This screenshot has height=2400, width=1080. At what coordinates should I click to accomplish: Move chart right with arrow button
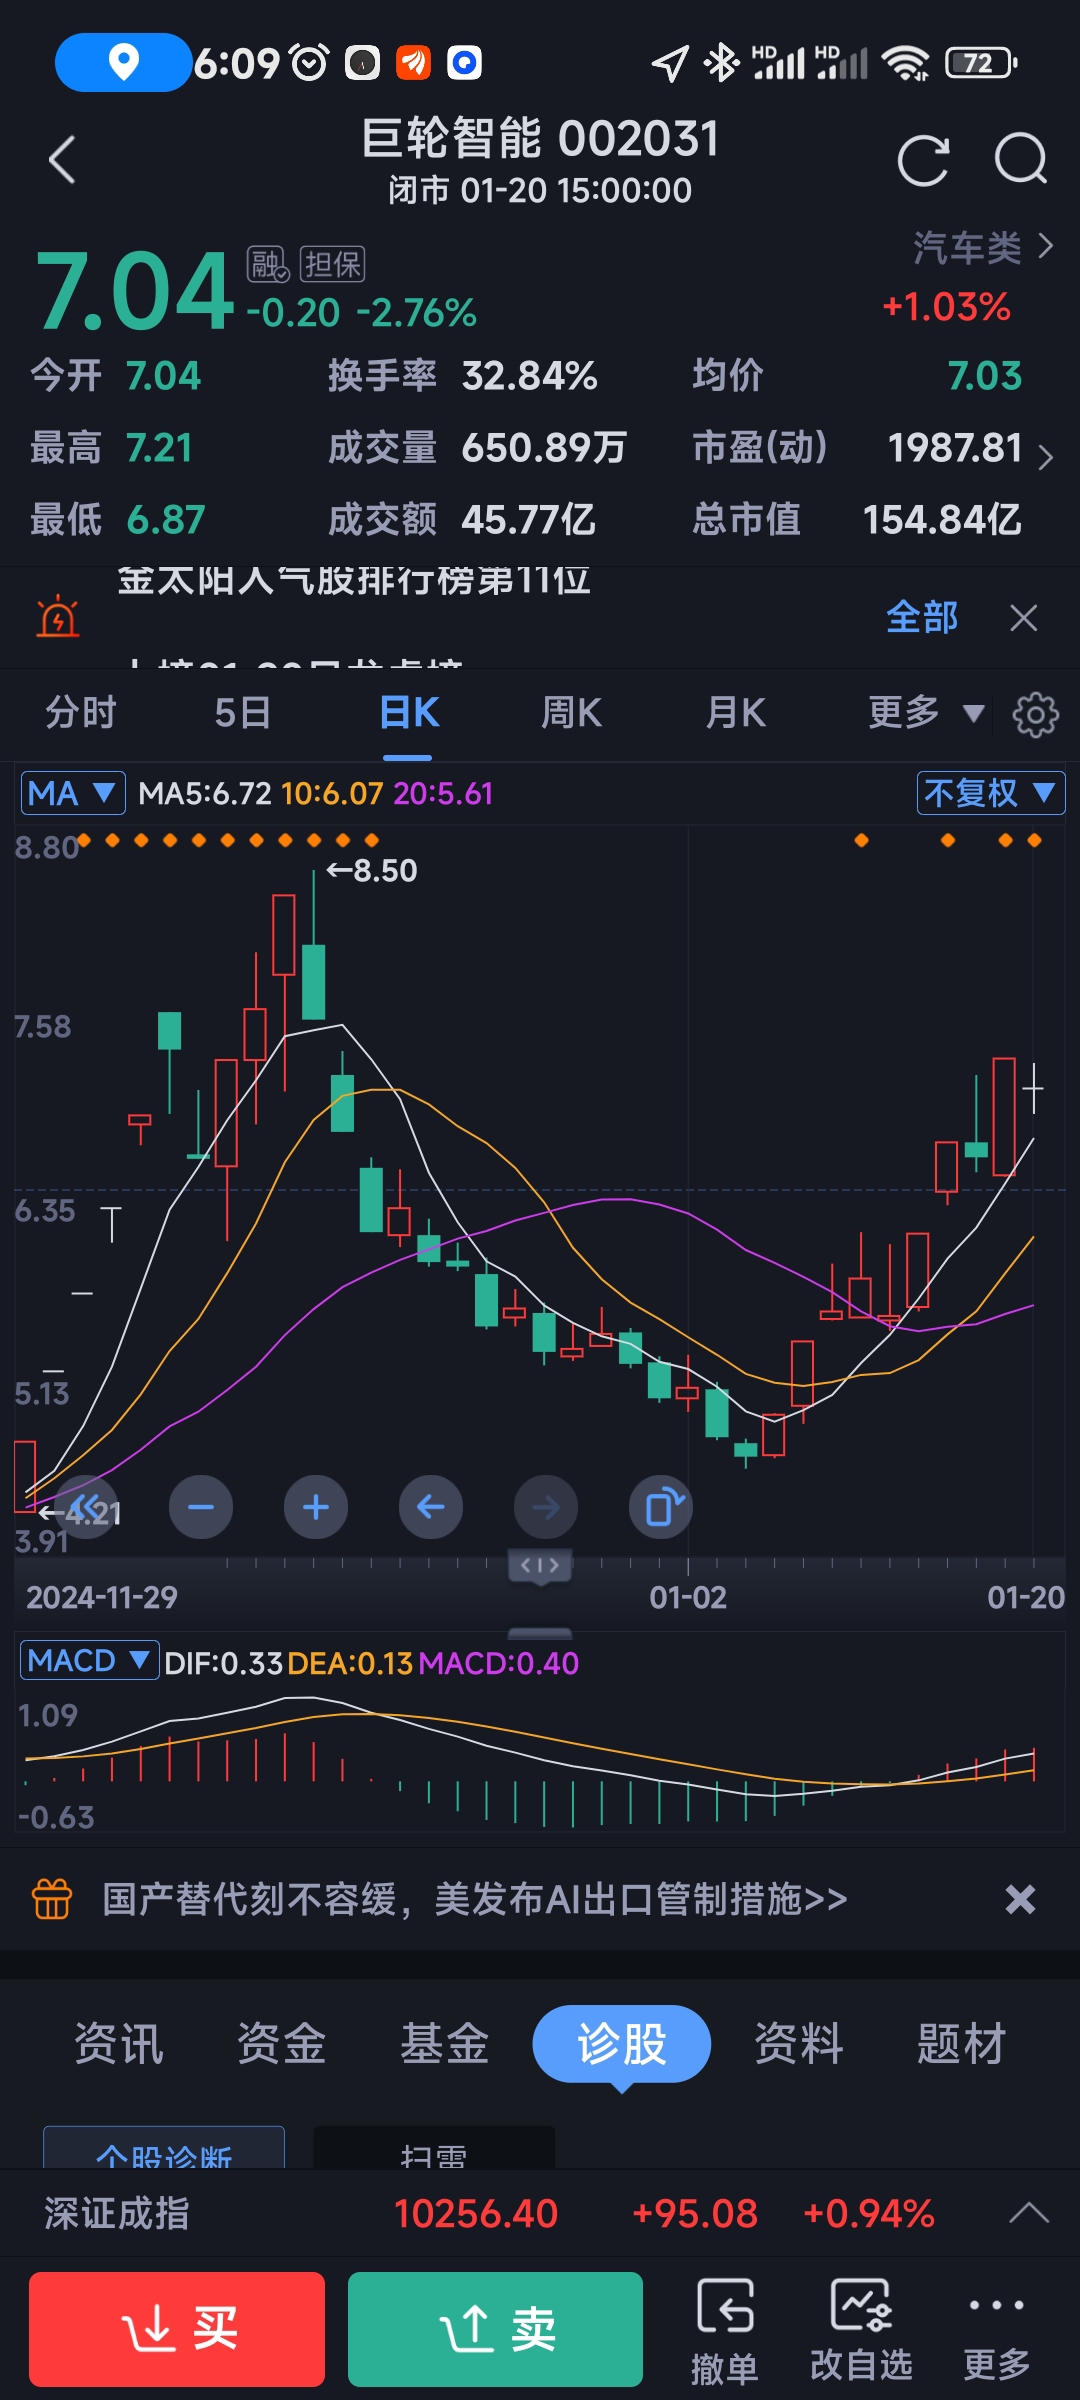tap(546, 1507)
